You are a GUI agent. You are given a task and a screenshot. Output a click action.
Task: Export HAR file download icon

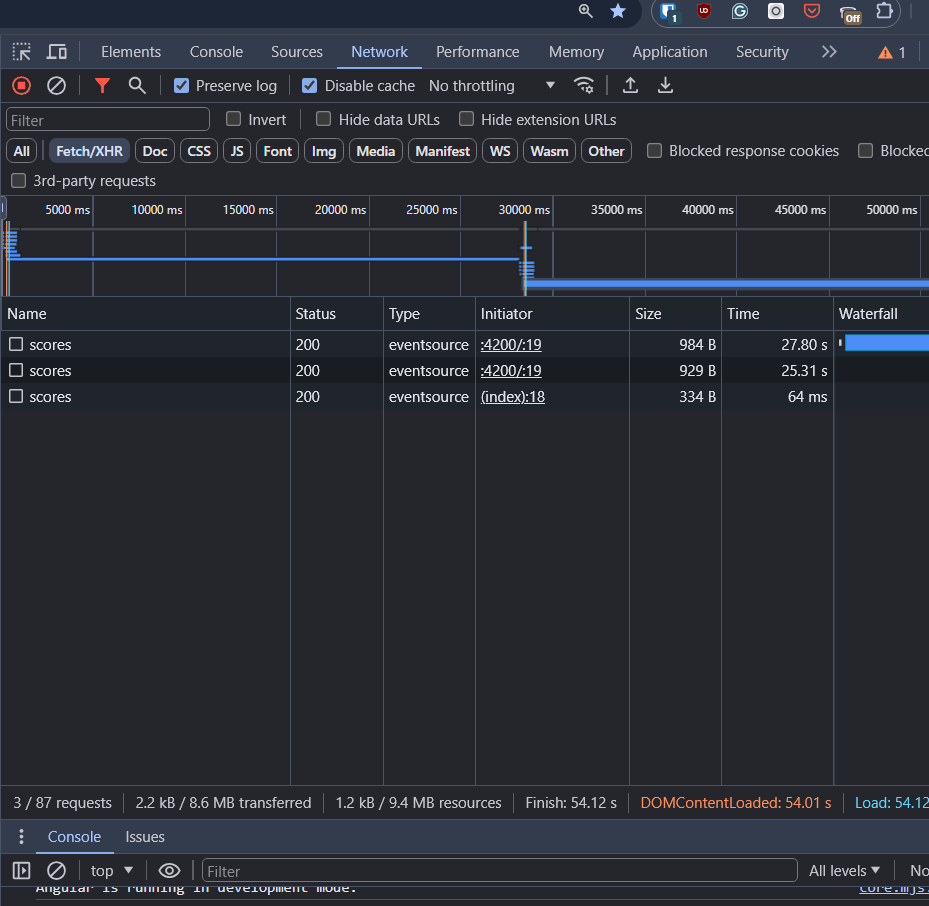pos(665,86)
